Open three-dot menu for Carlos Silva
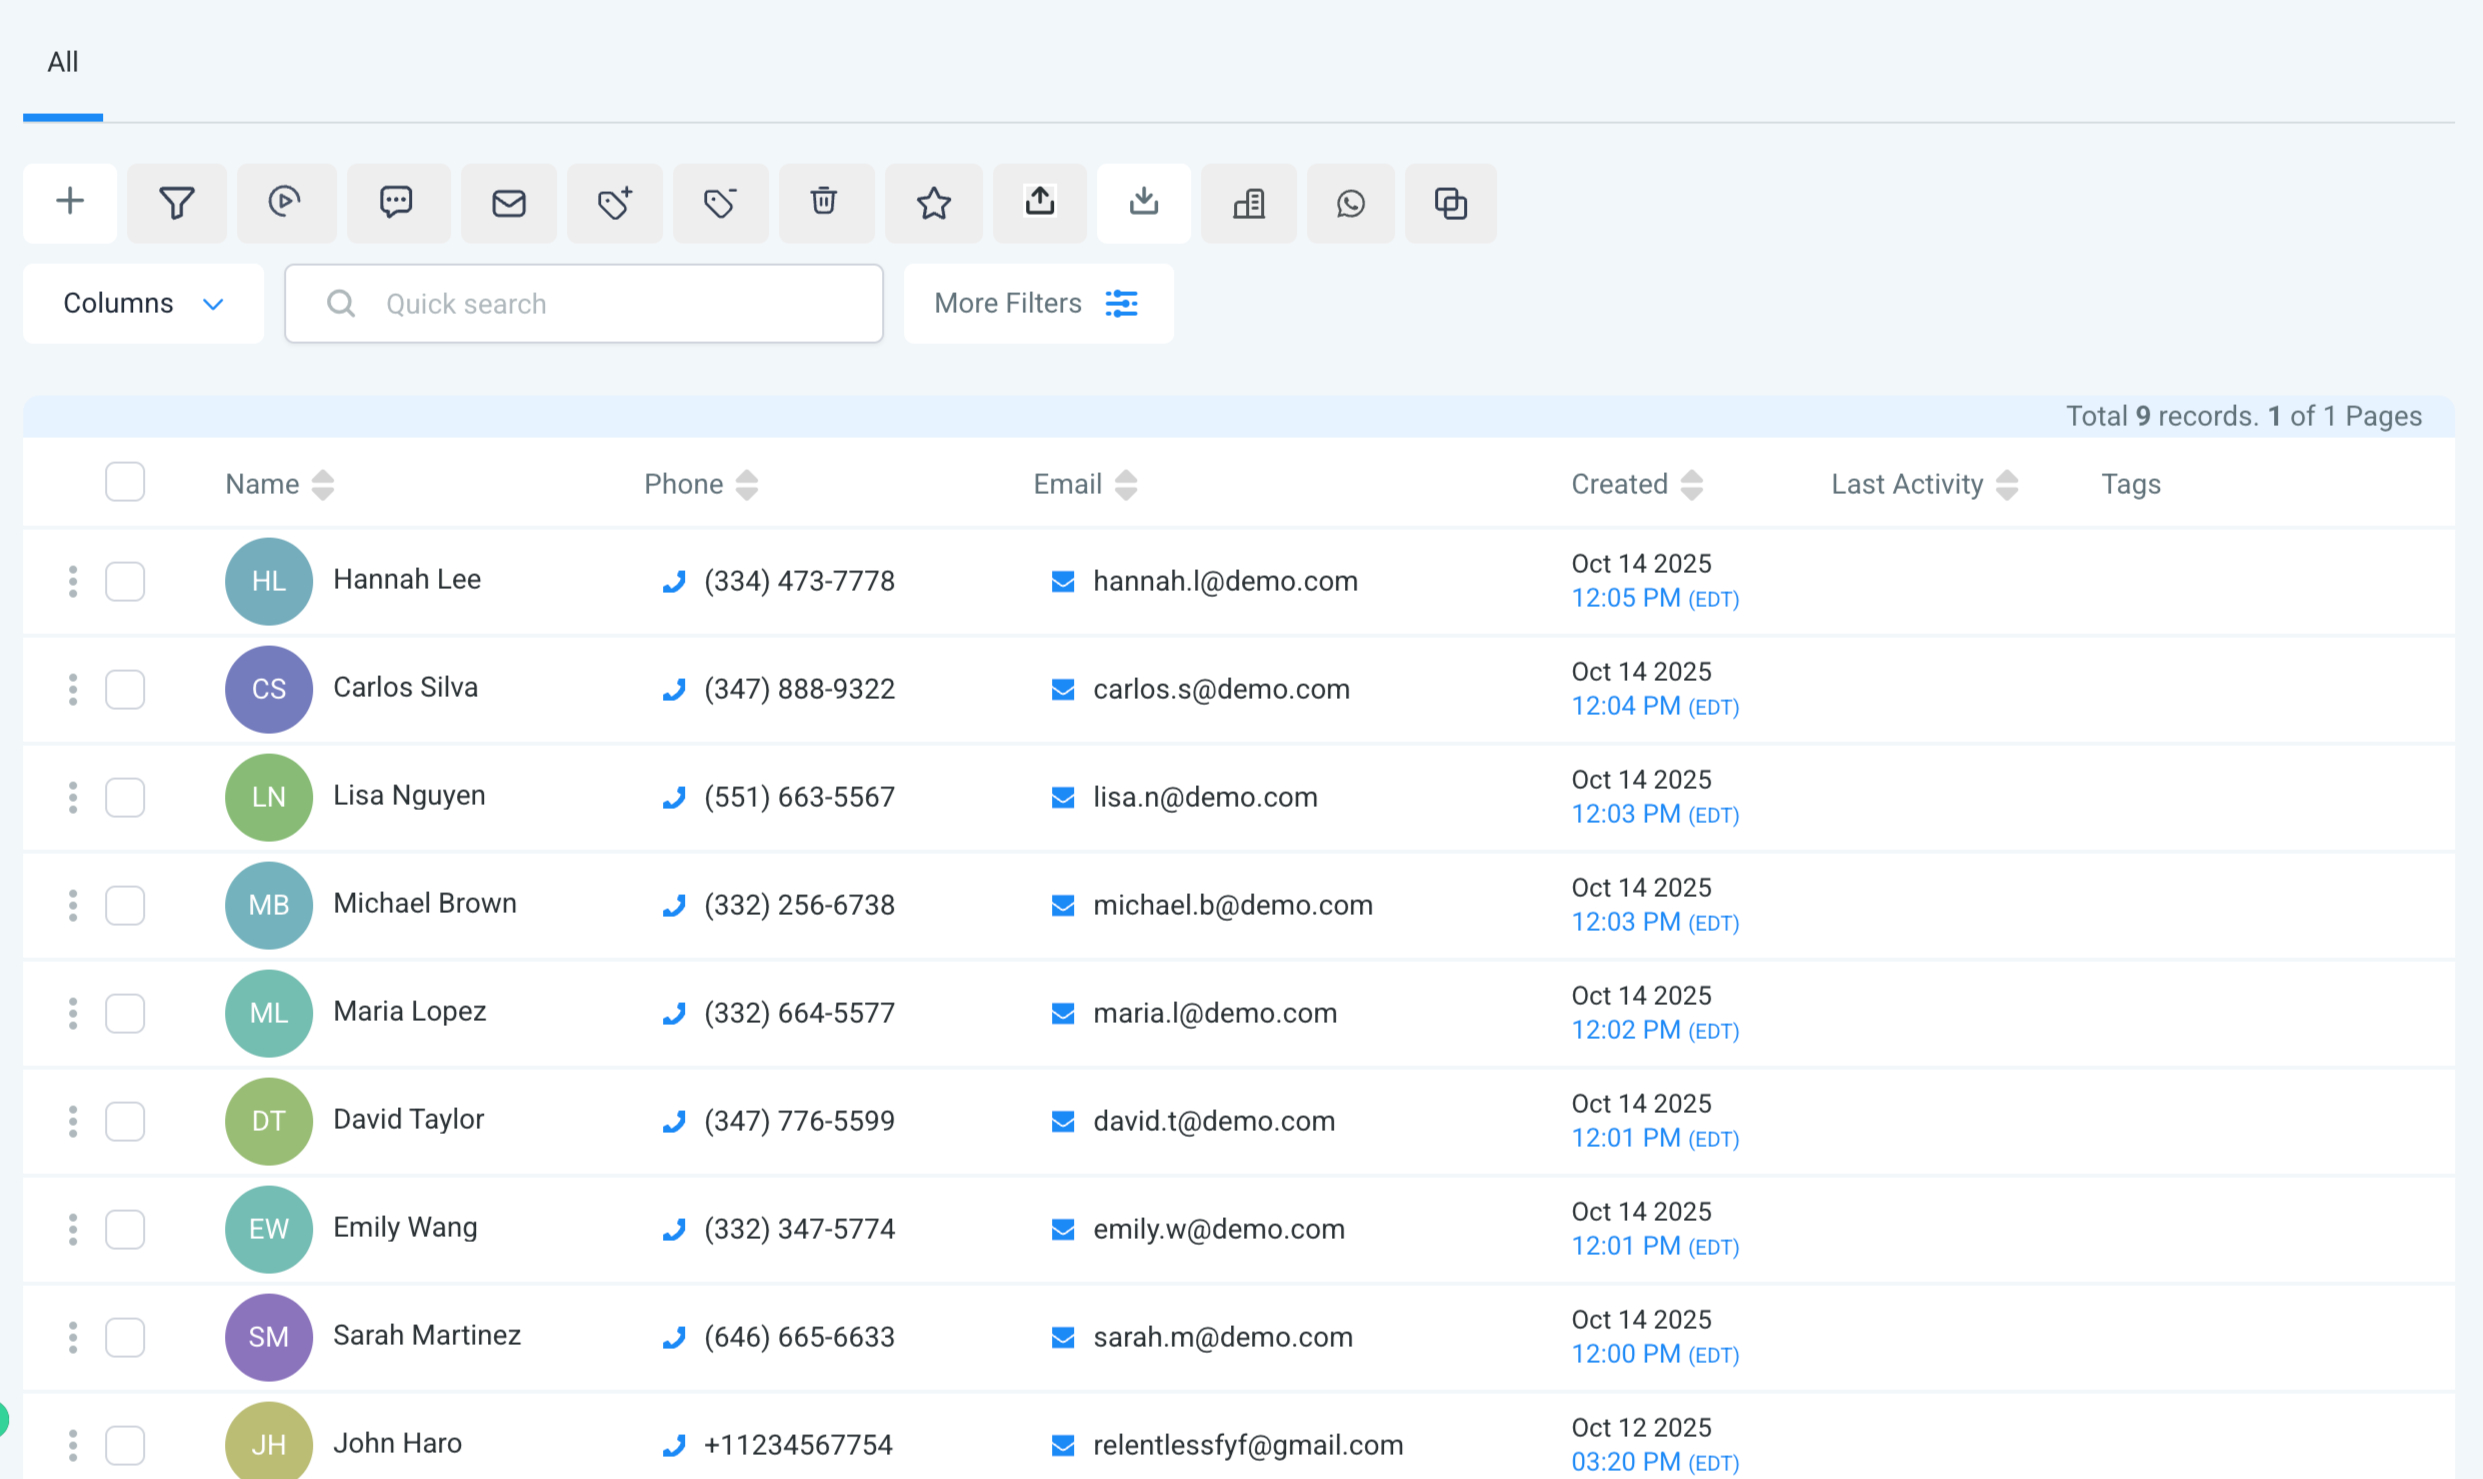The width and height of the screenshot is (2483, 1479). 73,689
